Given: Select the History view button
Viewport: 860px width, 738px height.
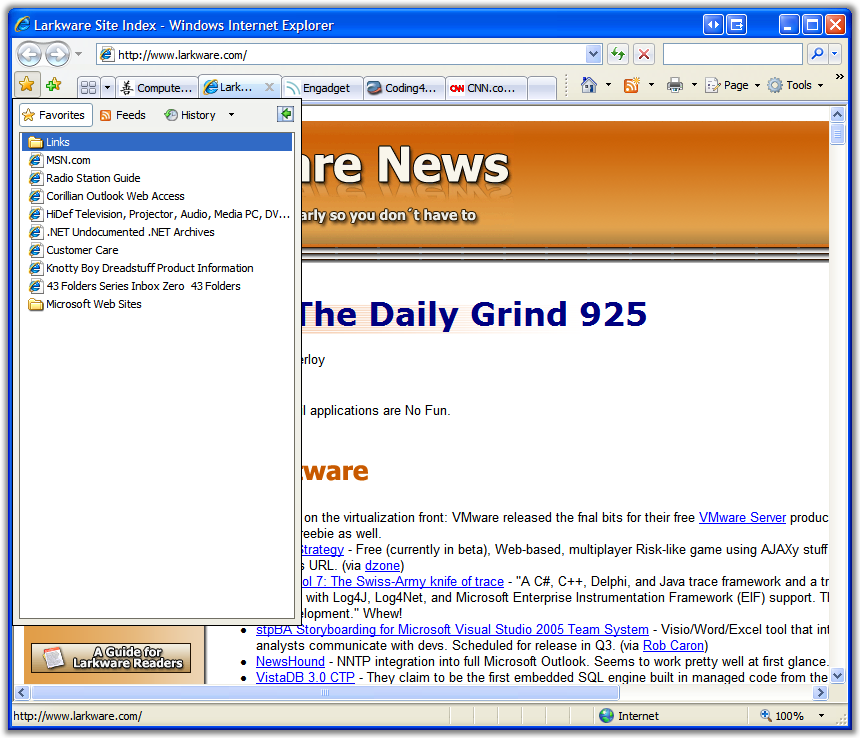Looking at the screenshot, I should click(x=190, y=115).
